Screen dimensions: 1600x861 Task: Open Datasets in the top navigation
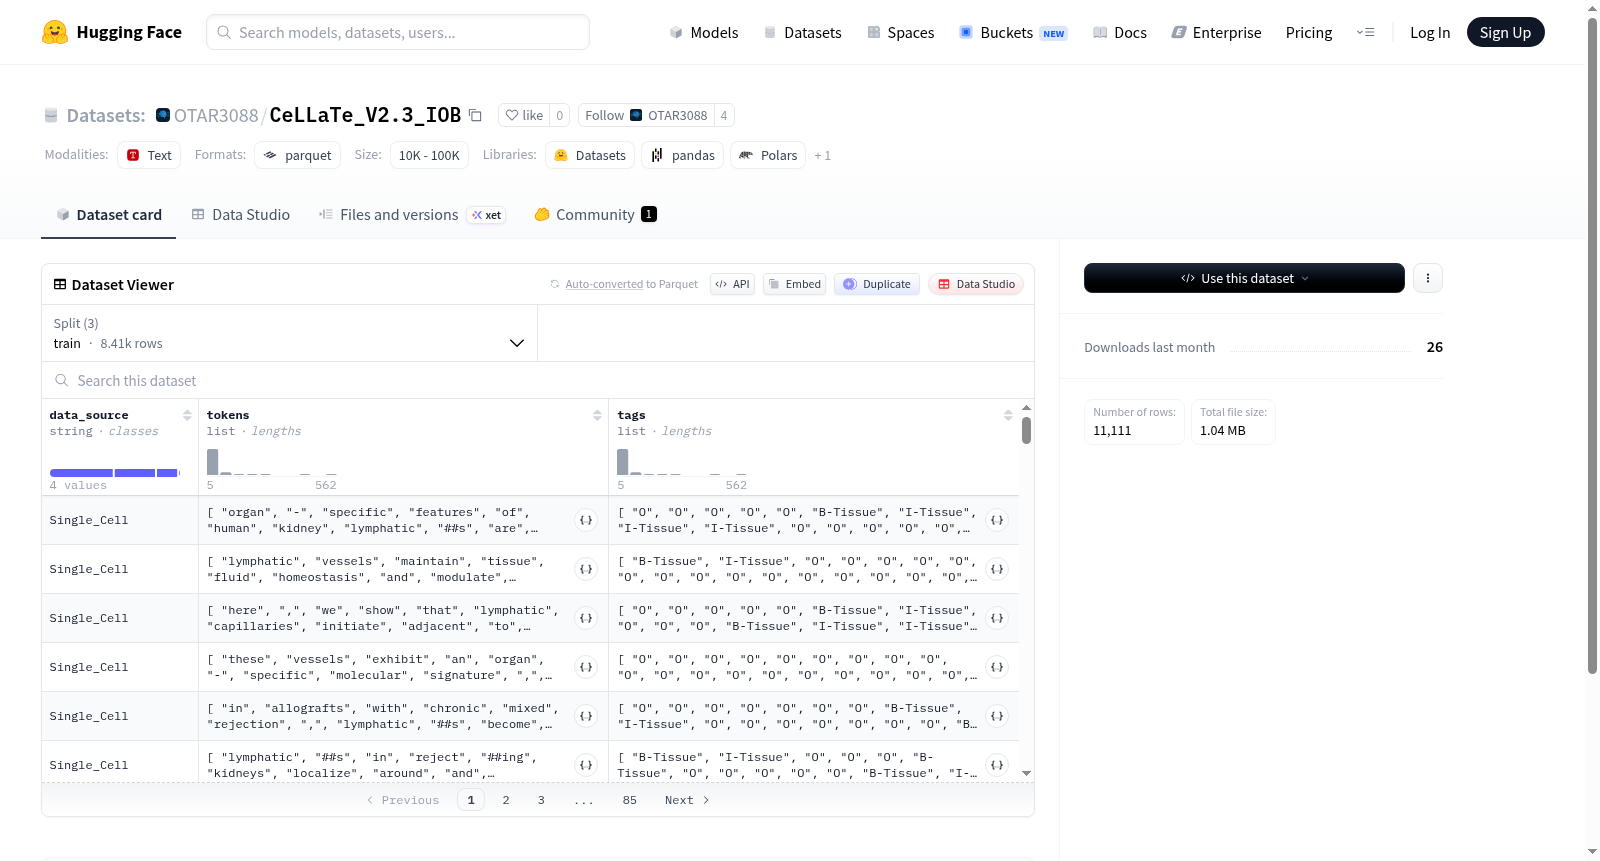(802, 32)
